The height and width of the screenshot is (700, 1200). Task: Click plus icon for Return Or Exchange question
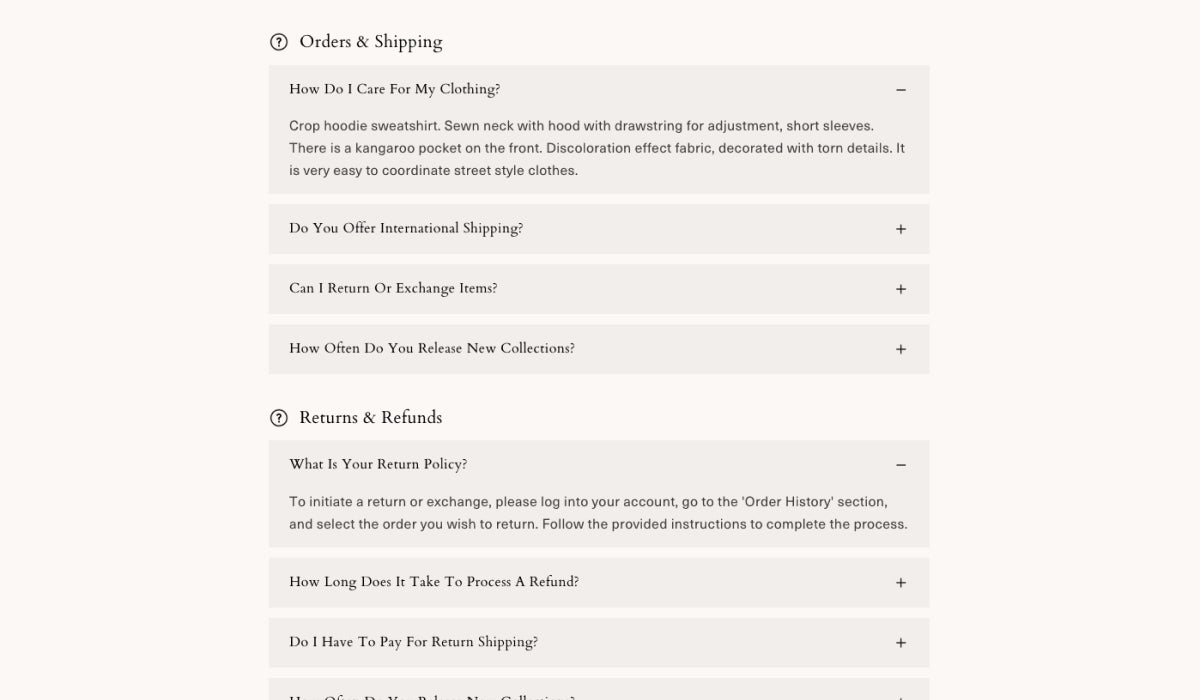point(900,289)
